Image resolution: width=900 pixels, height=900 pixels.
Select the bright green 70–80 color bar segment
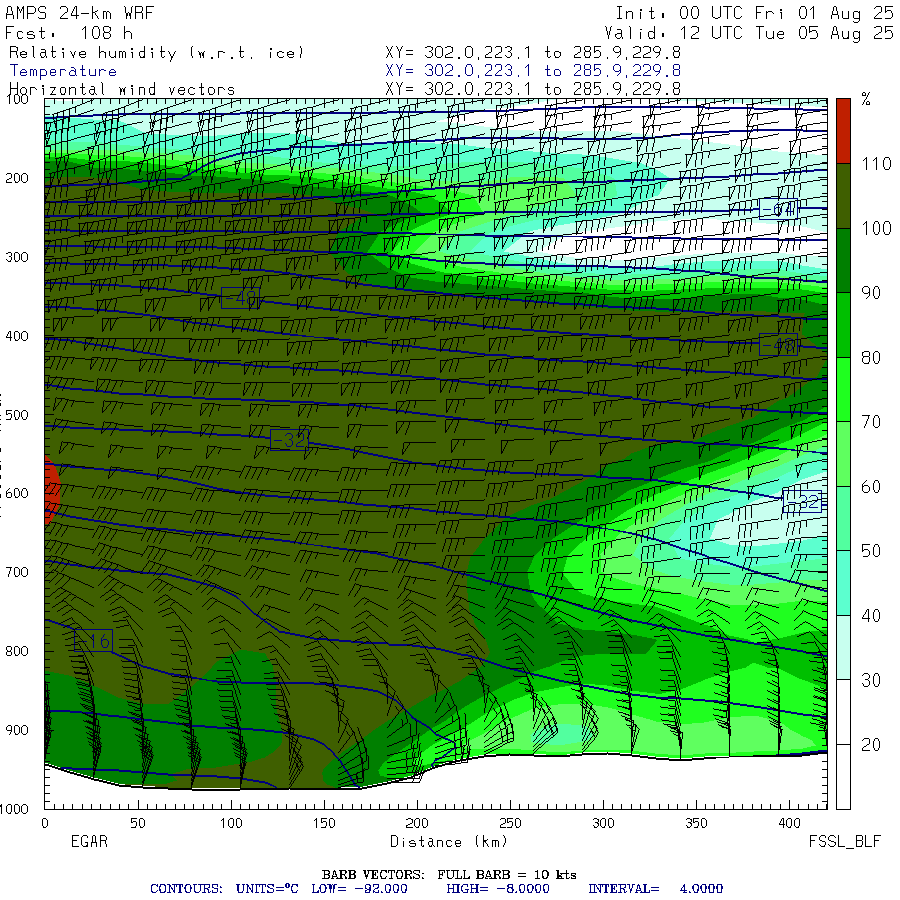pos(843,390)
